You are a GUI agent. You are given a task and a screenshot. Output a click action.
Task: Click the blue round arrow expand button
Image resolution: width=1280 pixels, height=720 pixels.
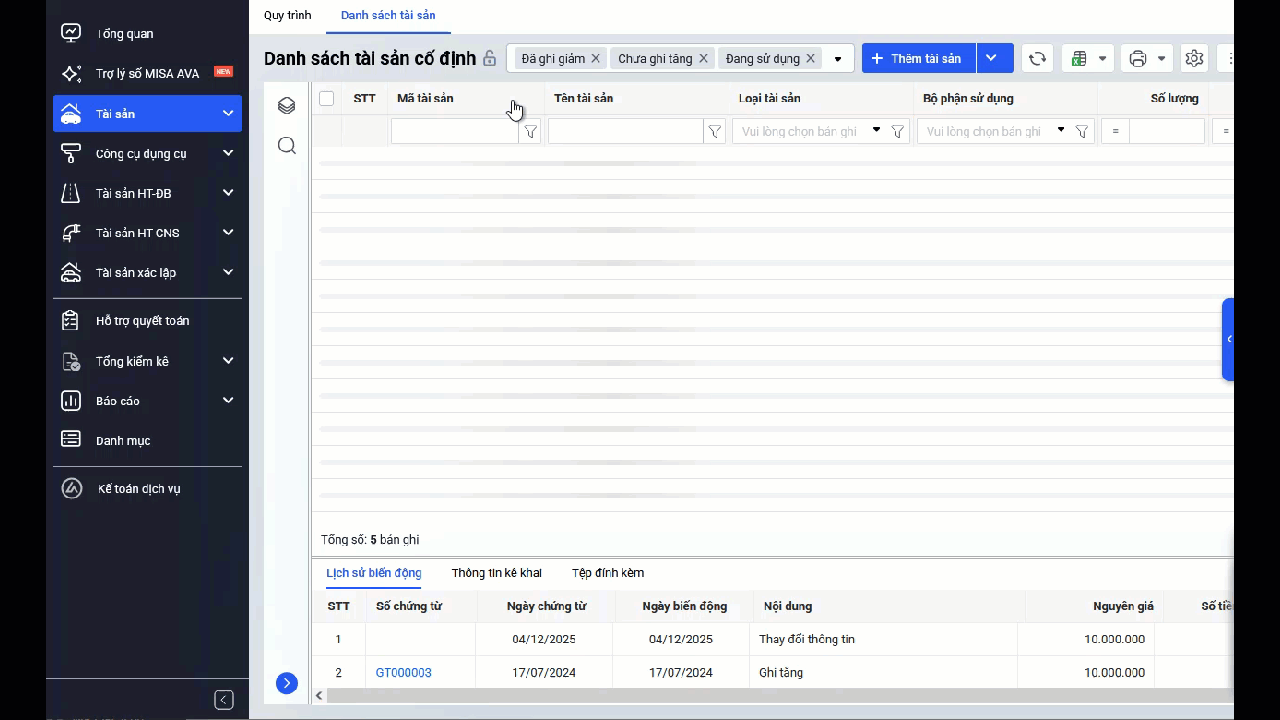pyautogui.click(x=287, y=683)
